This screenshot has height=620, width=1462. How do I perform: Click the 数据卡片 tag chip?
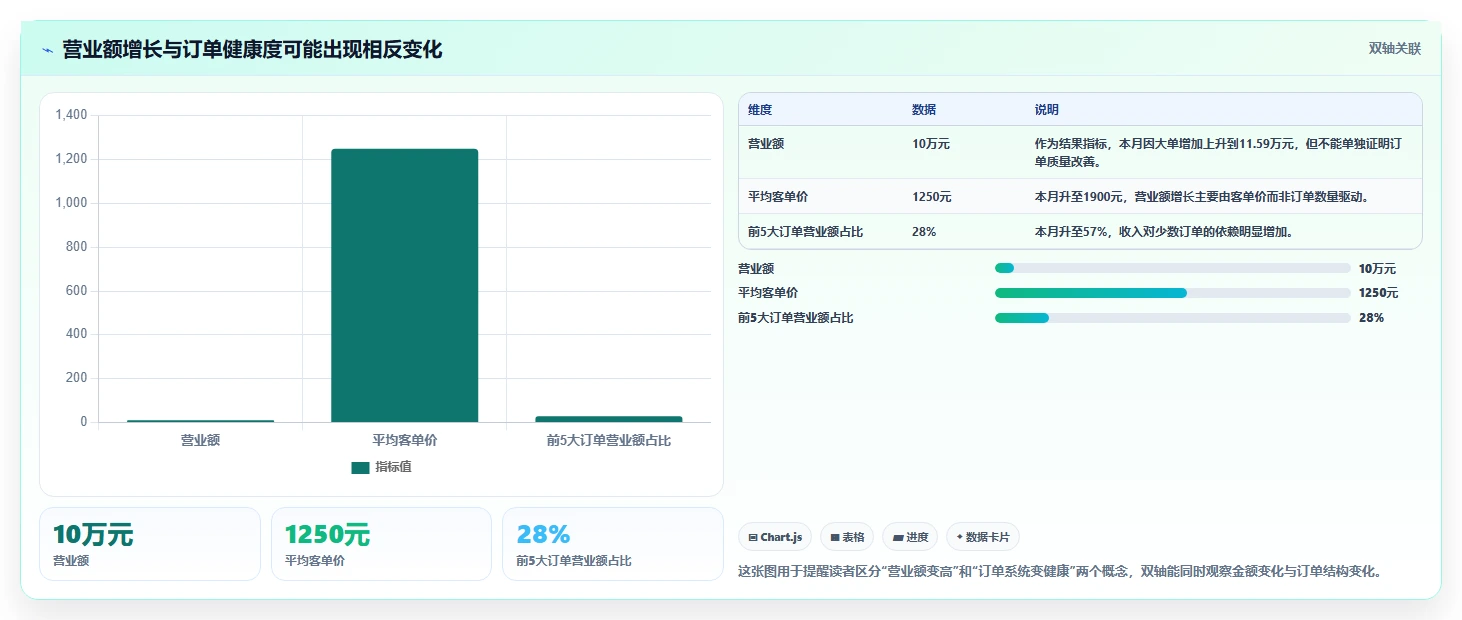pos(983,537)
